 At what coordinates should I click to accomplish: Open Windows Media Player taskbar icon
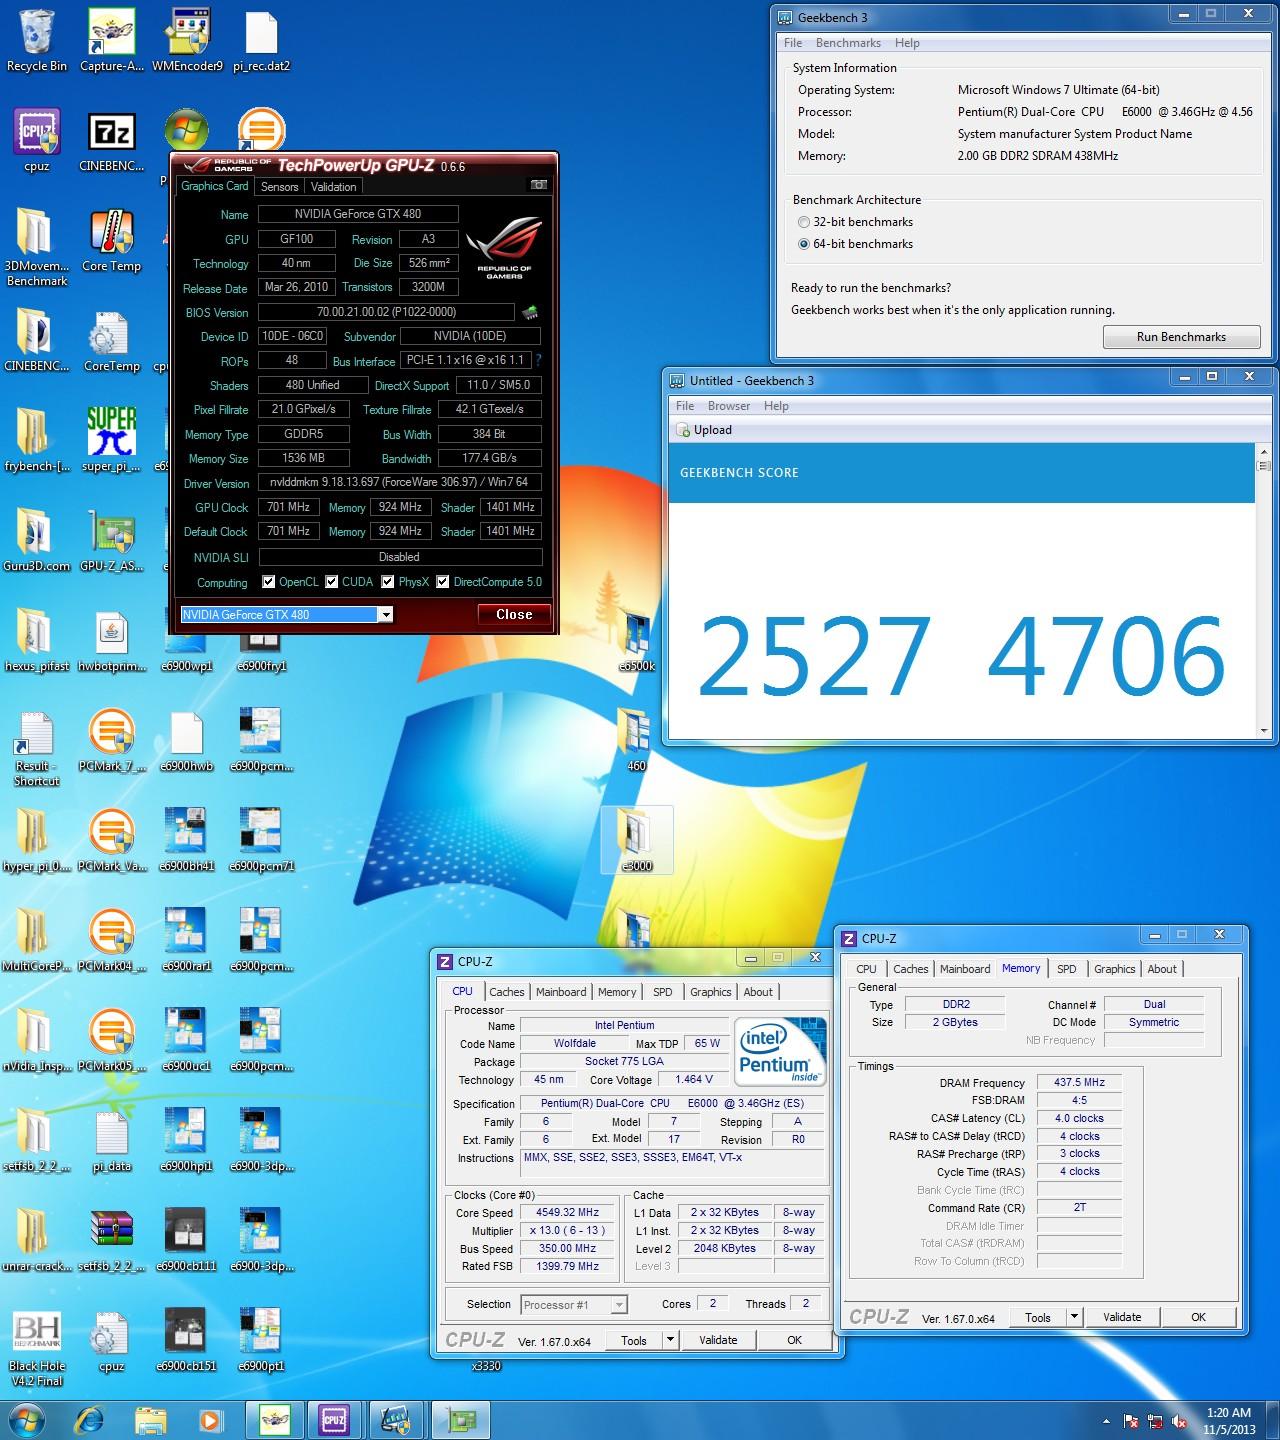pos(210,1419)
